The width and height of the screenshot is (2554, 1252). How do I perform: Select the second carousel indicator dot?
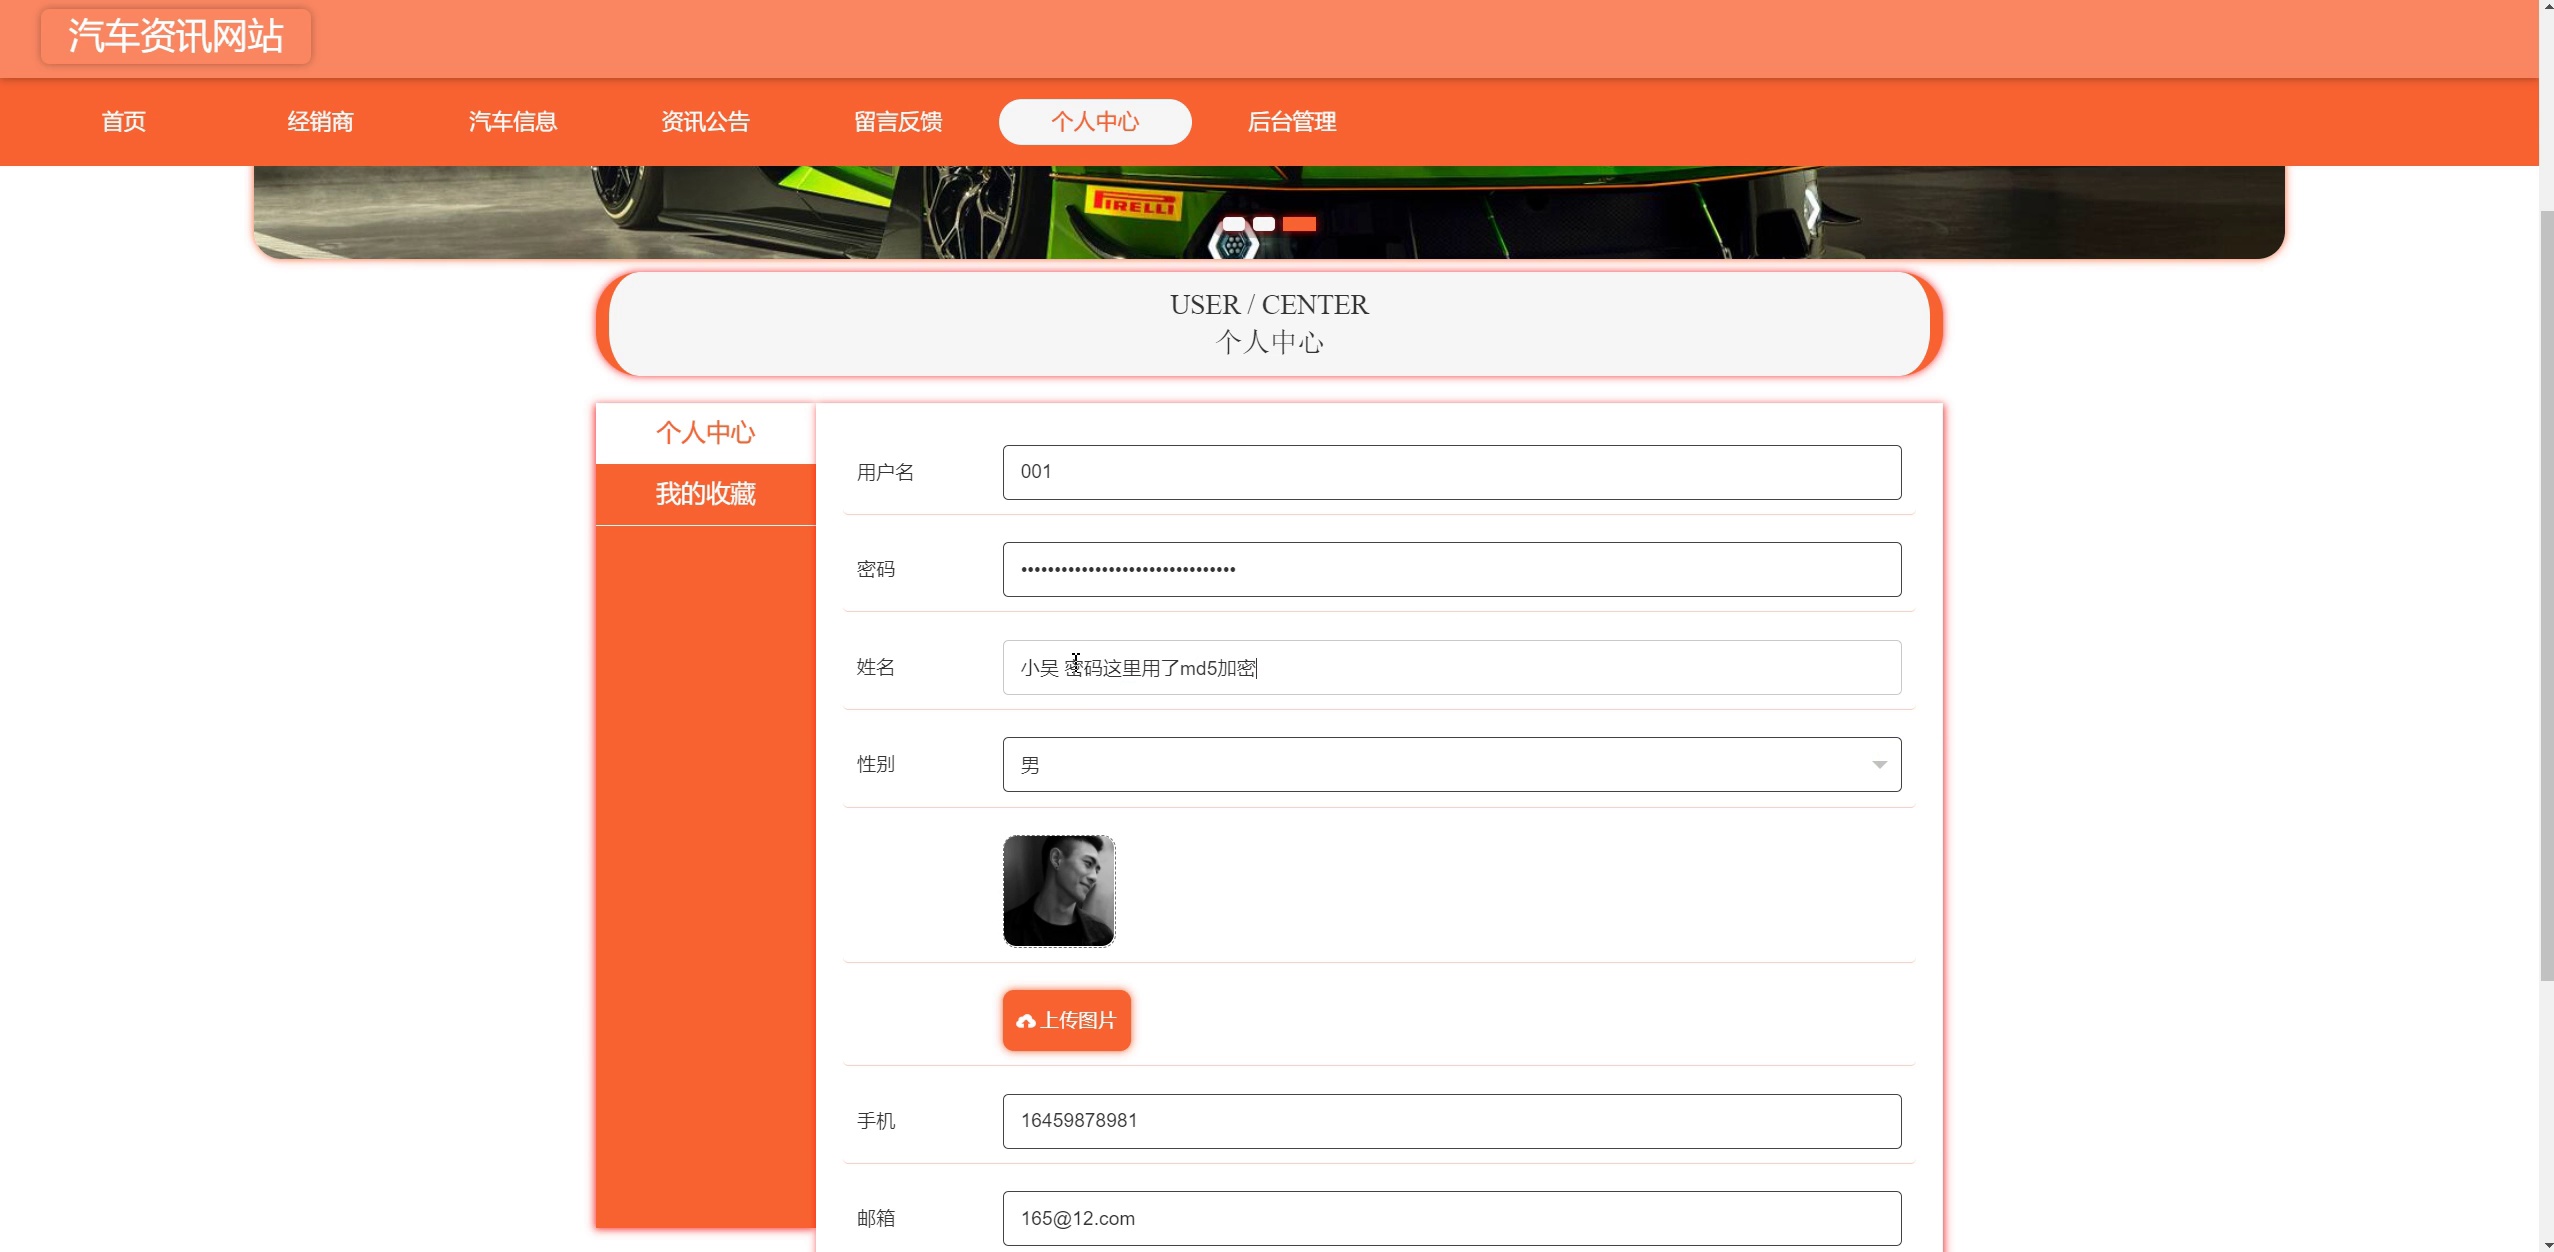[x=1264, y=224]
